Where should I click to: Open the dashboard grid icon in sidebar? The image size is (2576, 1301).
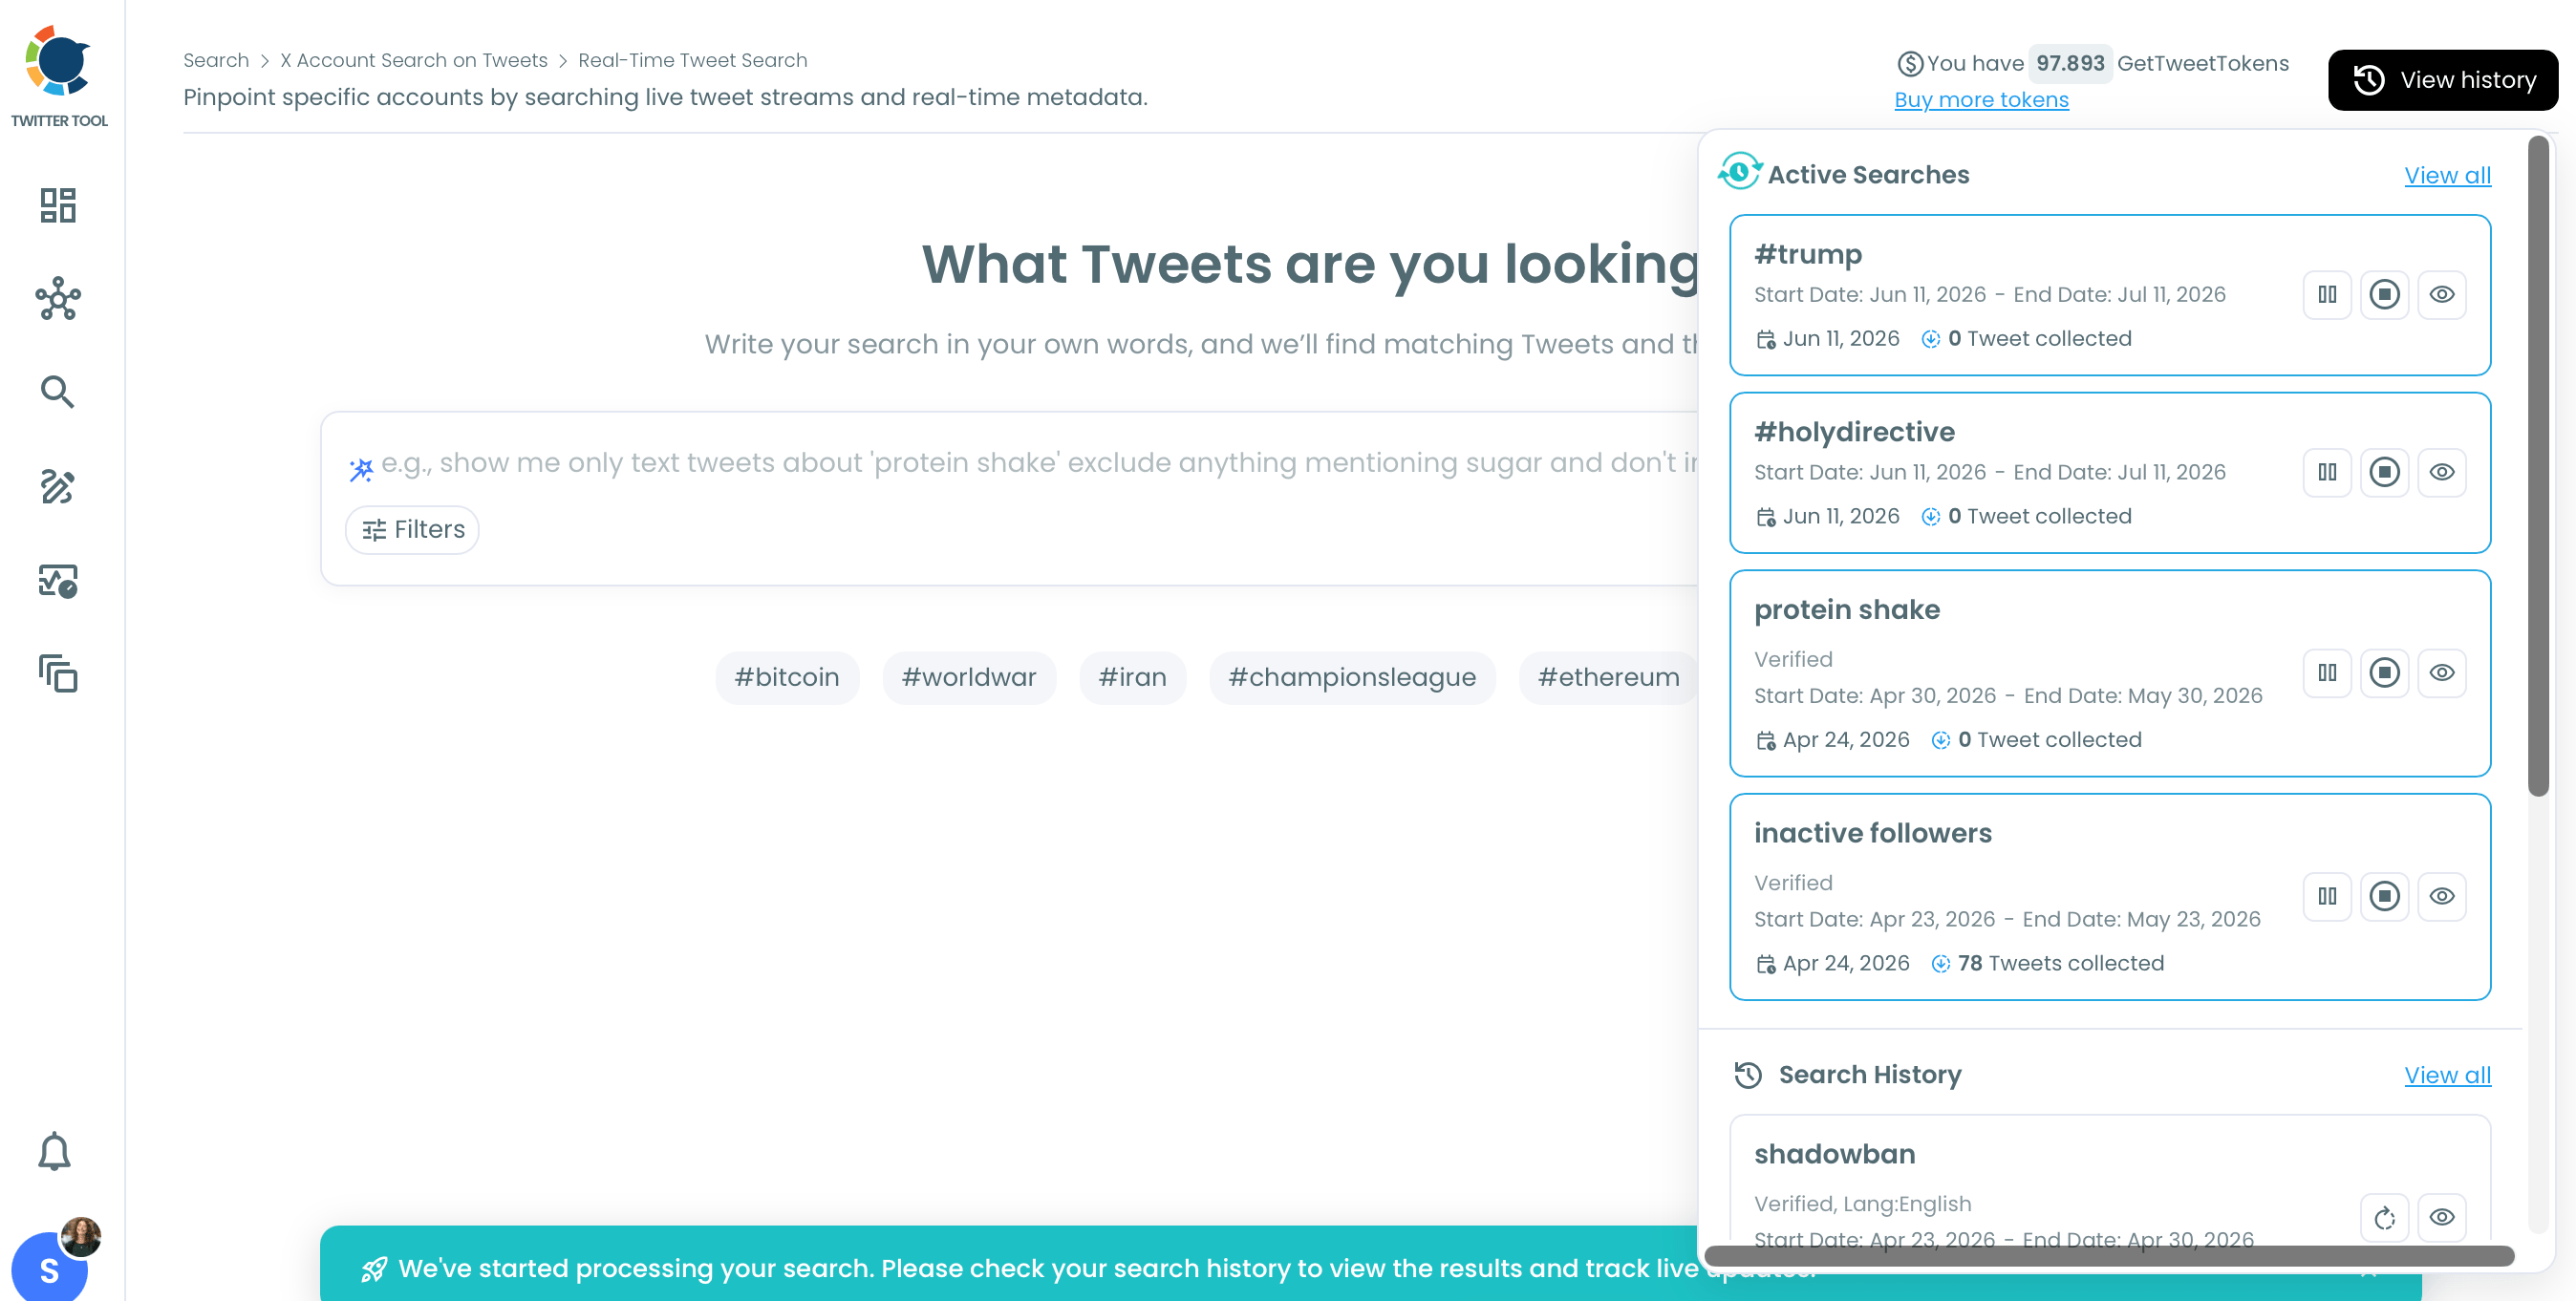click(58, 205)
